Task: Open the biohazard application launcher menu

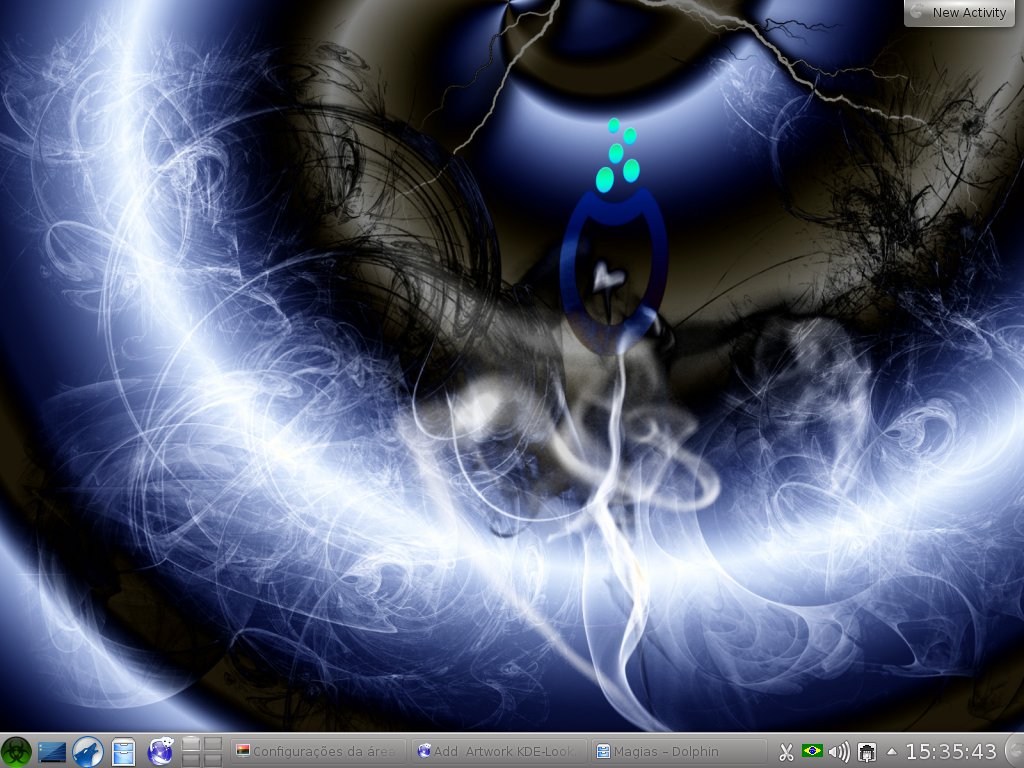Action: point(16,751)
